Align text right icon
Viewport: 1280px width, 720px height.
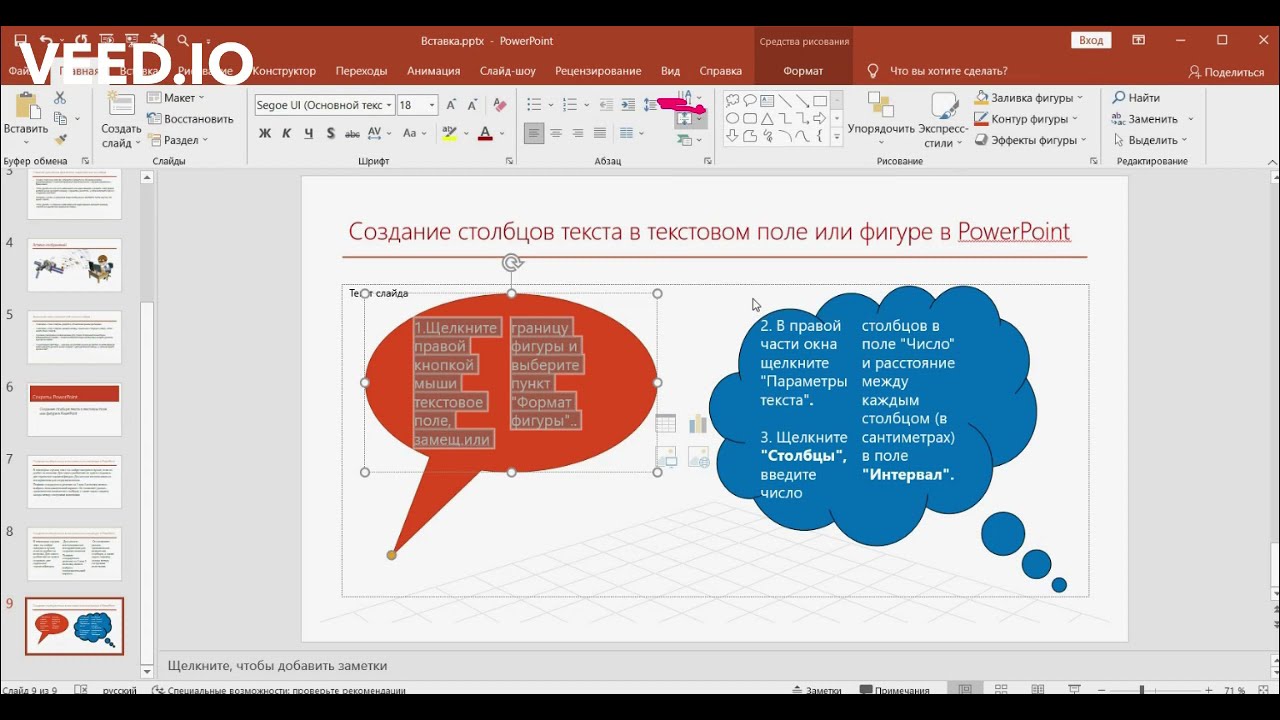pyautogui.click(x=578, y=133)
